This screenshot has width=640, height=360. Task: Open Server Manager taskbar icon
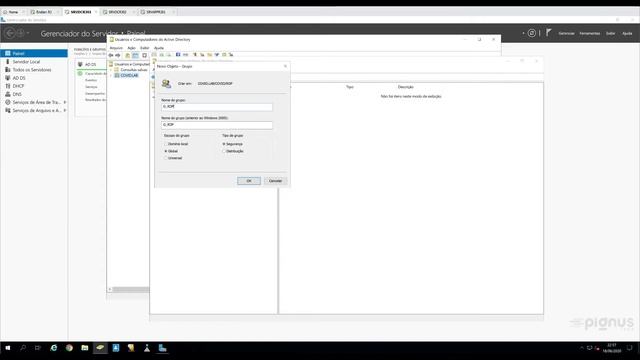162,348
